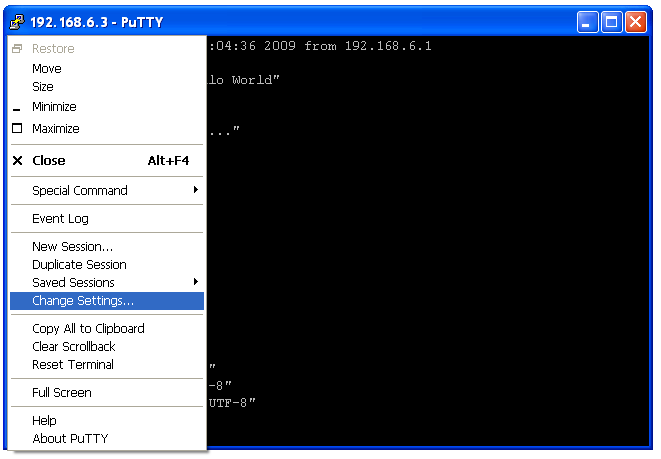
Task: Expand the Saved Sessions submenu
Action: click(x=107, y=282)
